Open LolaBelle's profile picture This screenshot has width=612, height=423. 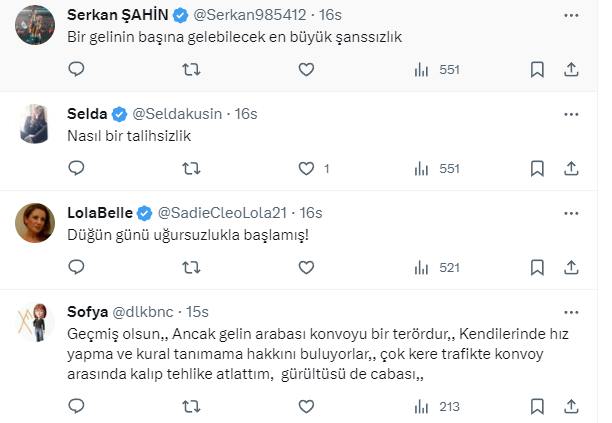click(36, 222)
